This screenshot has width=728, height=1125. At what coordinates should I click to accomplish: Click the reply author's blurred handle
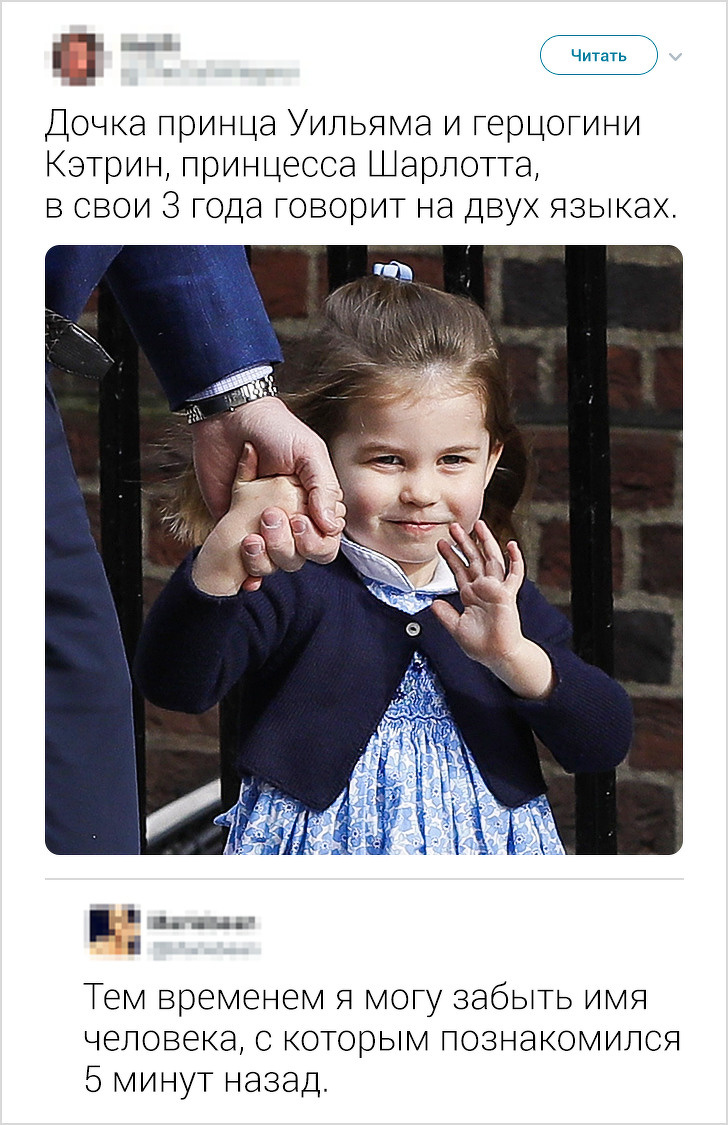click(204, 946)
